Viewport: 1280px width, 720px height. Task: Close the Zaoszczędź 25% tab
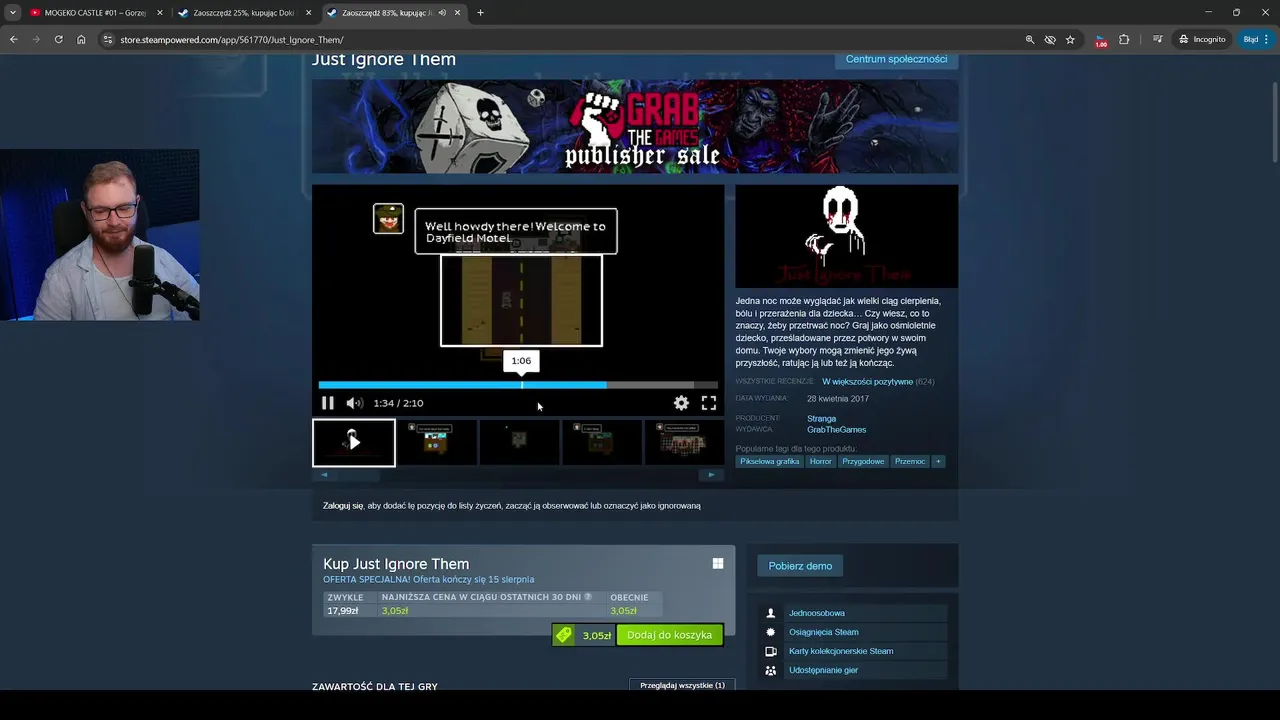pyautogui.click(x=308, y=13)
